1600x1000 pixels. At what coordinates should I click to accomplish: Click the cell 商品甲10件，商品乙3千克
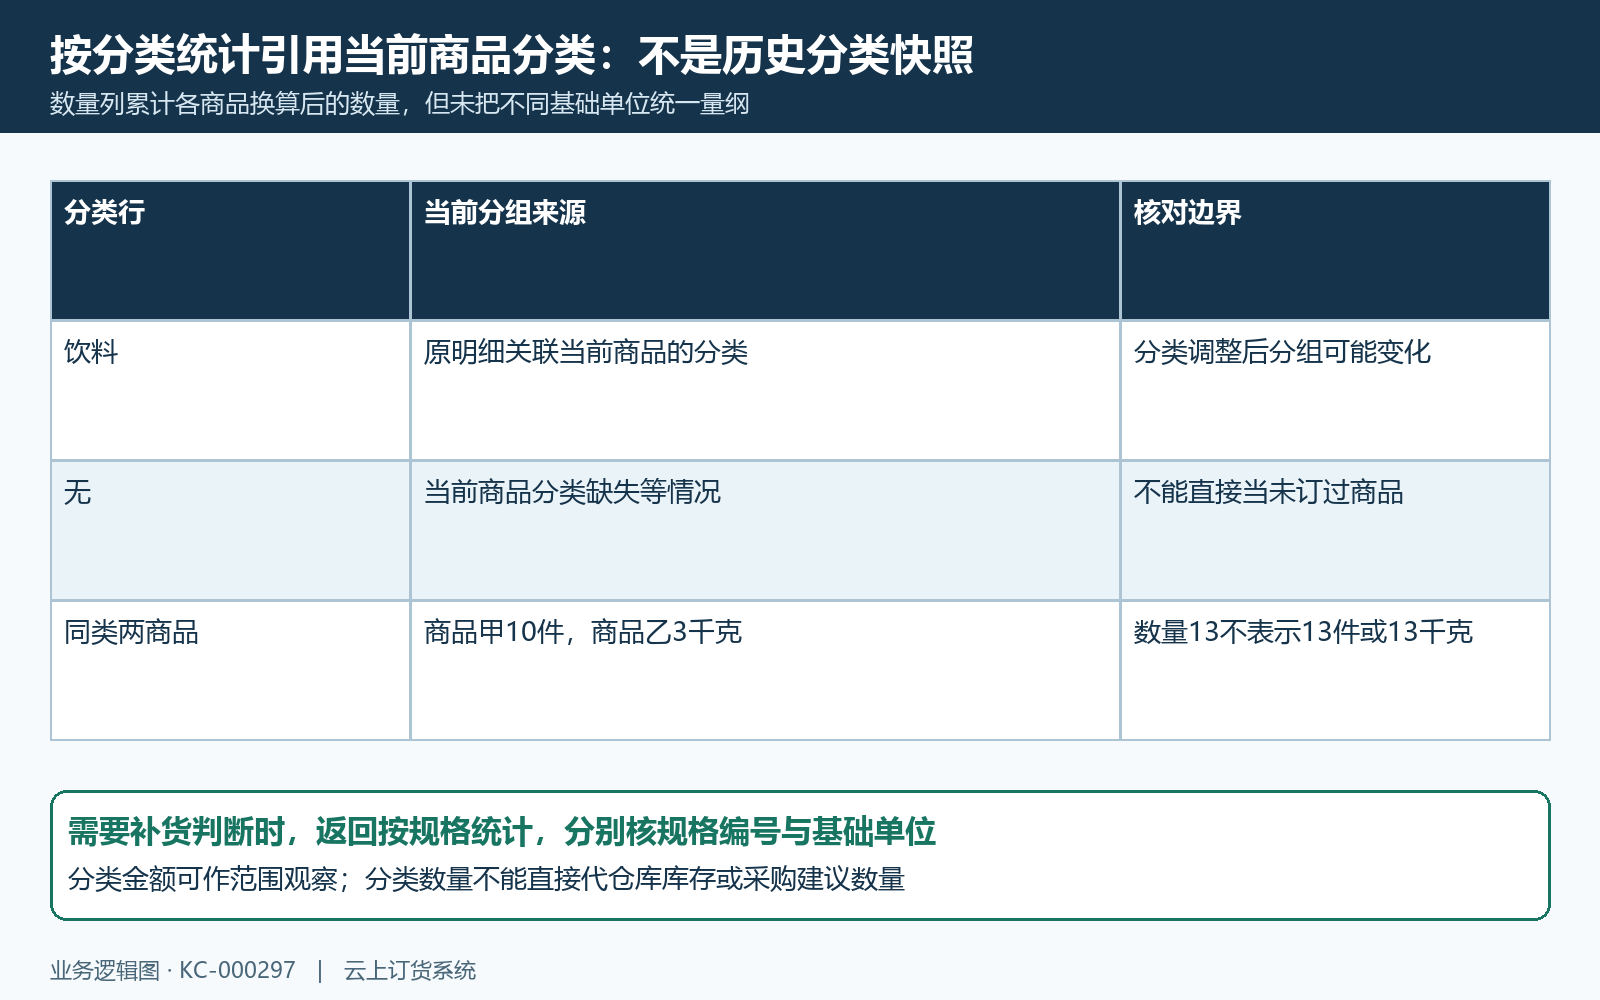click(x=765, y=671)
